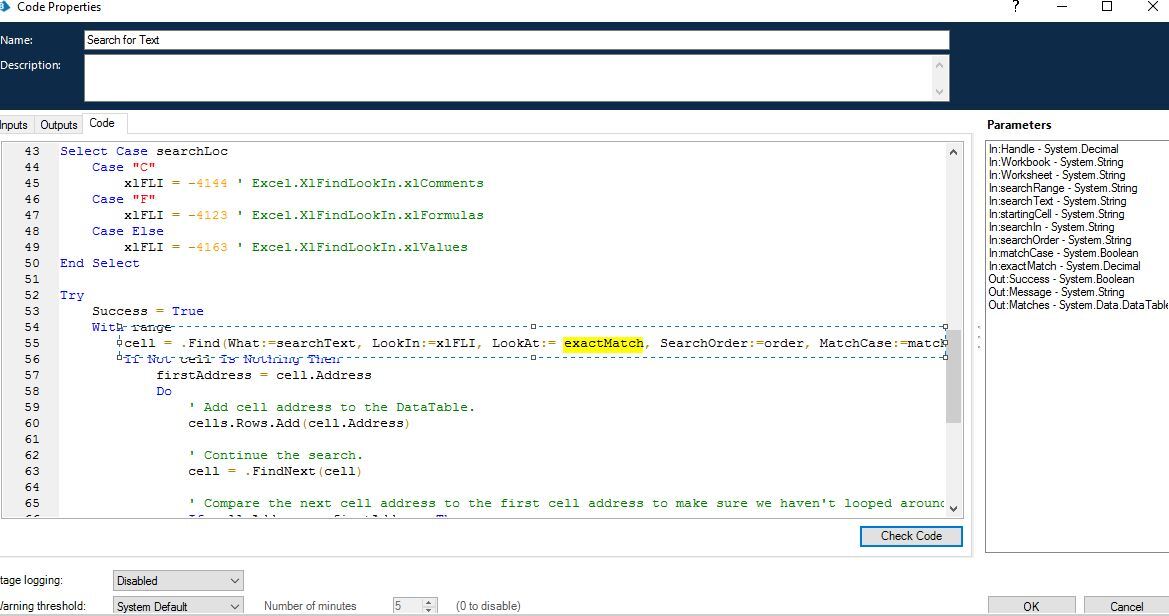Expand the Warning threshold System Default dropdown

[178, 606]
